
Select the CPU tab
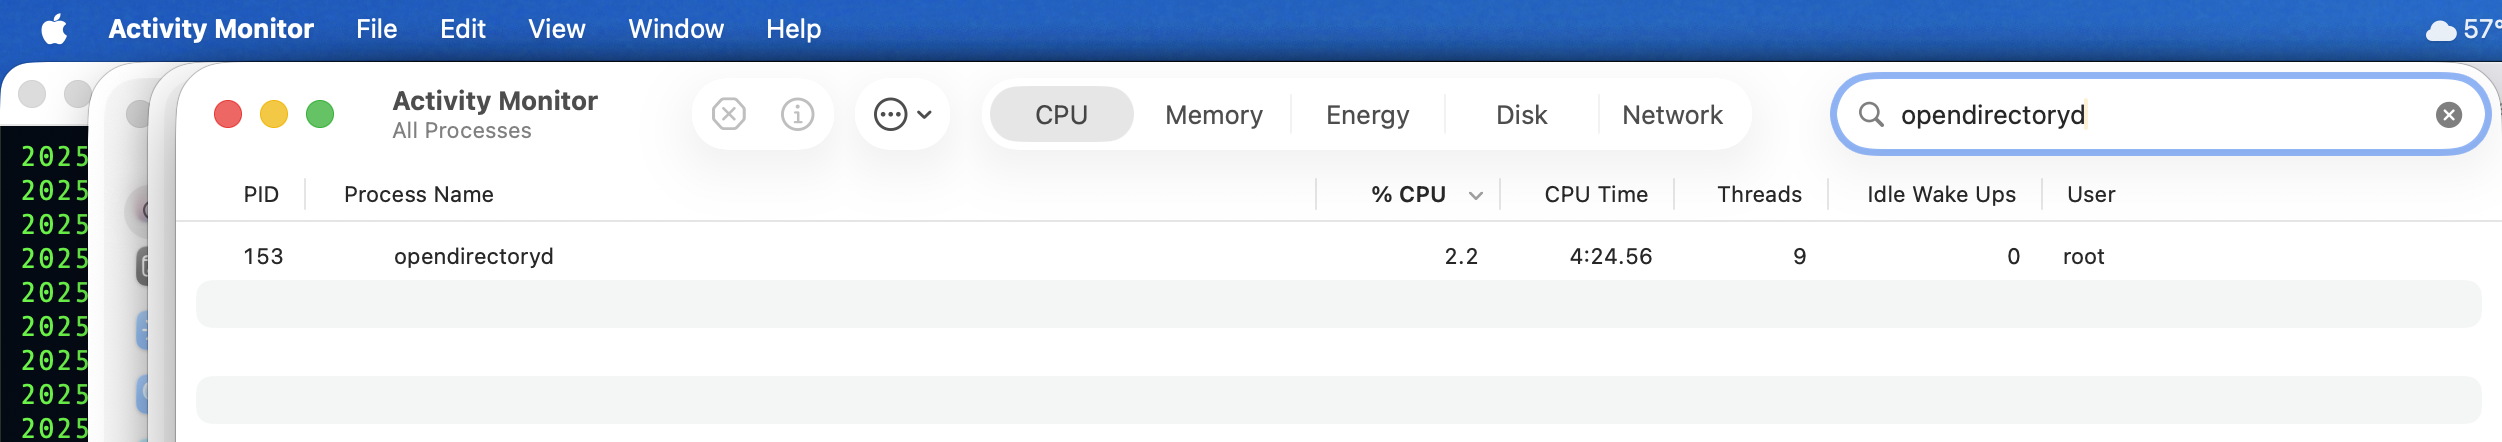[x=1061, y=115]
